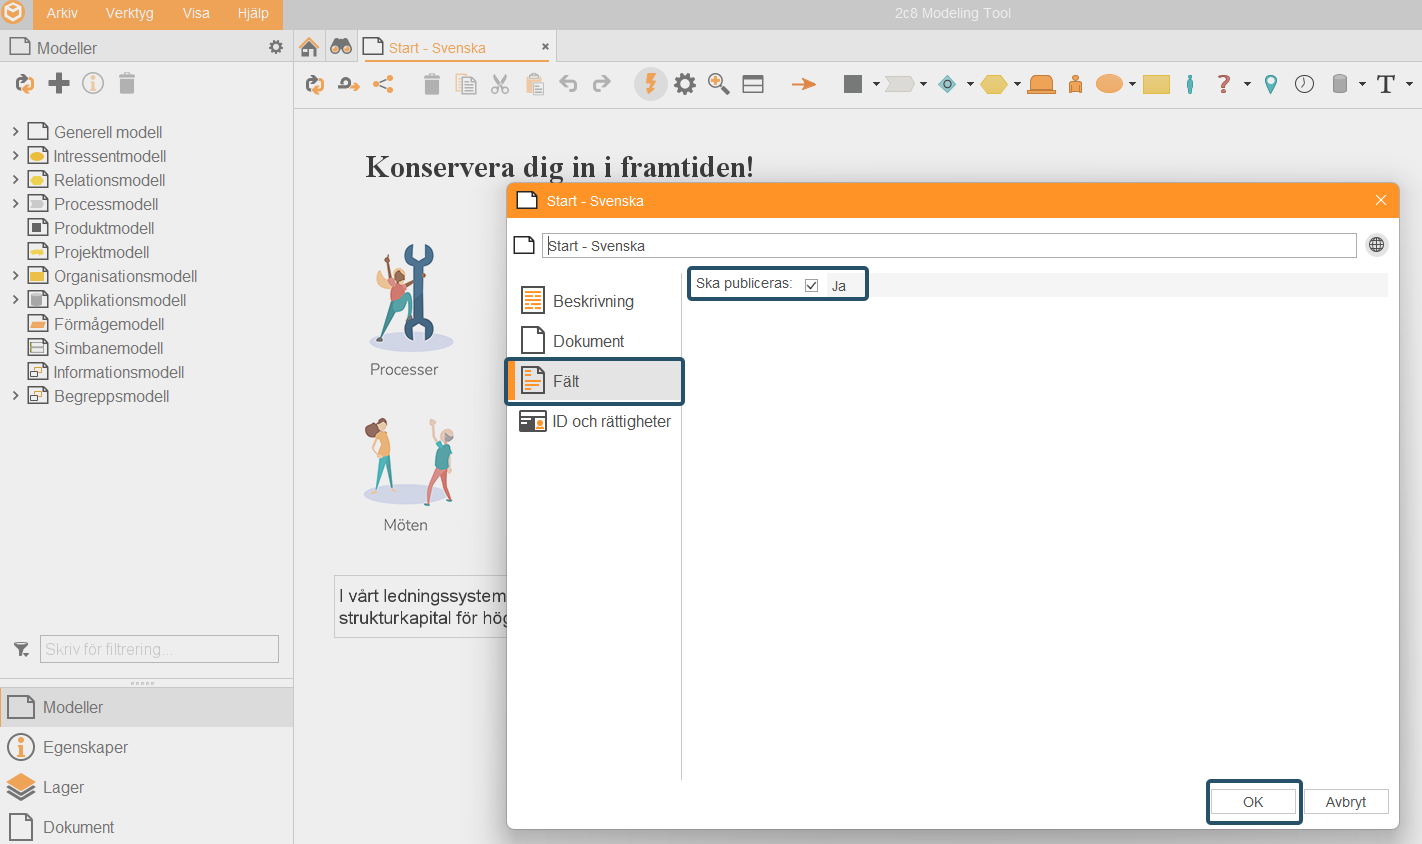Image resolution: width=1422 pixels, height=844 pixels.
Task: Switch to the Start - Svenska tab
Action: click(x=437, y=47)
